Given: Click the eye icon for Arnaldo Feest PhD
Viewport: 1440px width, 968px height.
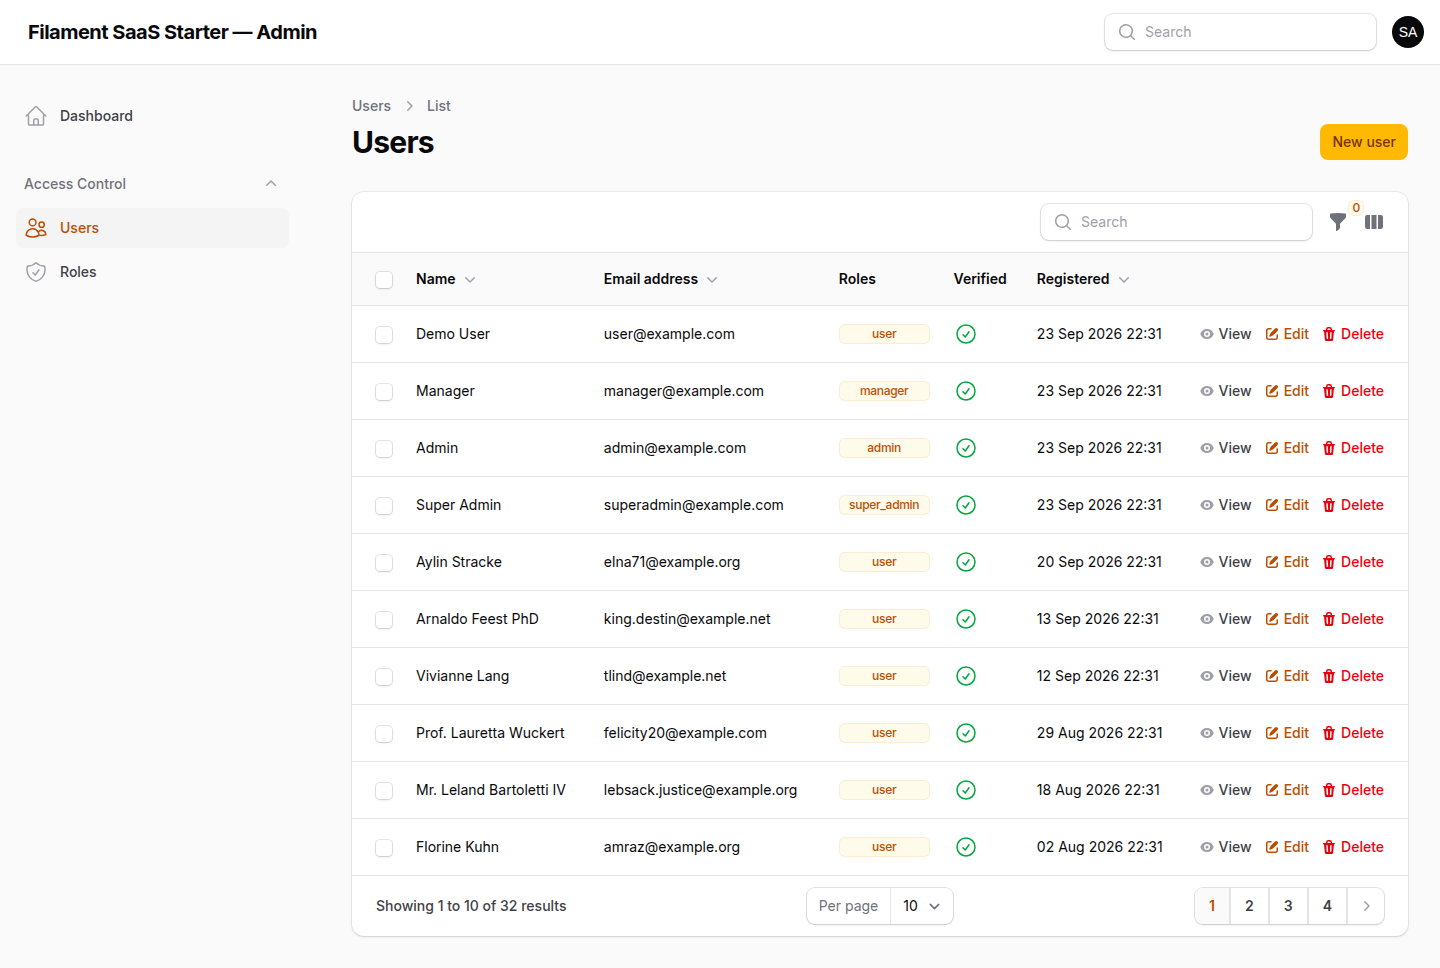Looking at the screenshot, I should (x=1207, y=619).
